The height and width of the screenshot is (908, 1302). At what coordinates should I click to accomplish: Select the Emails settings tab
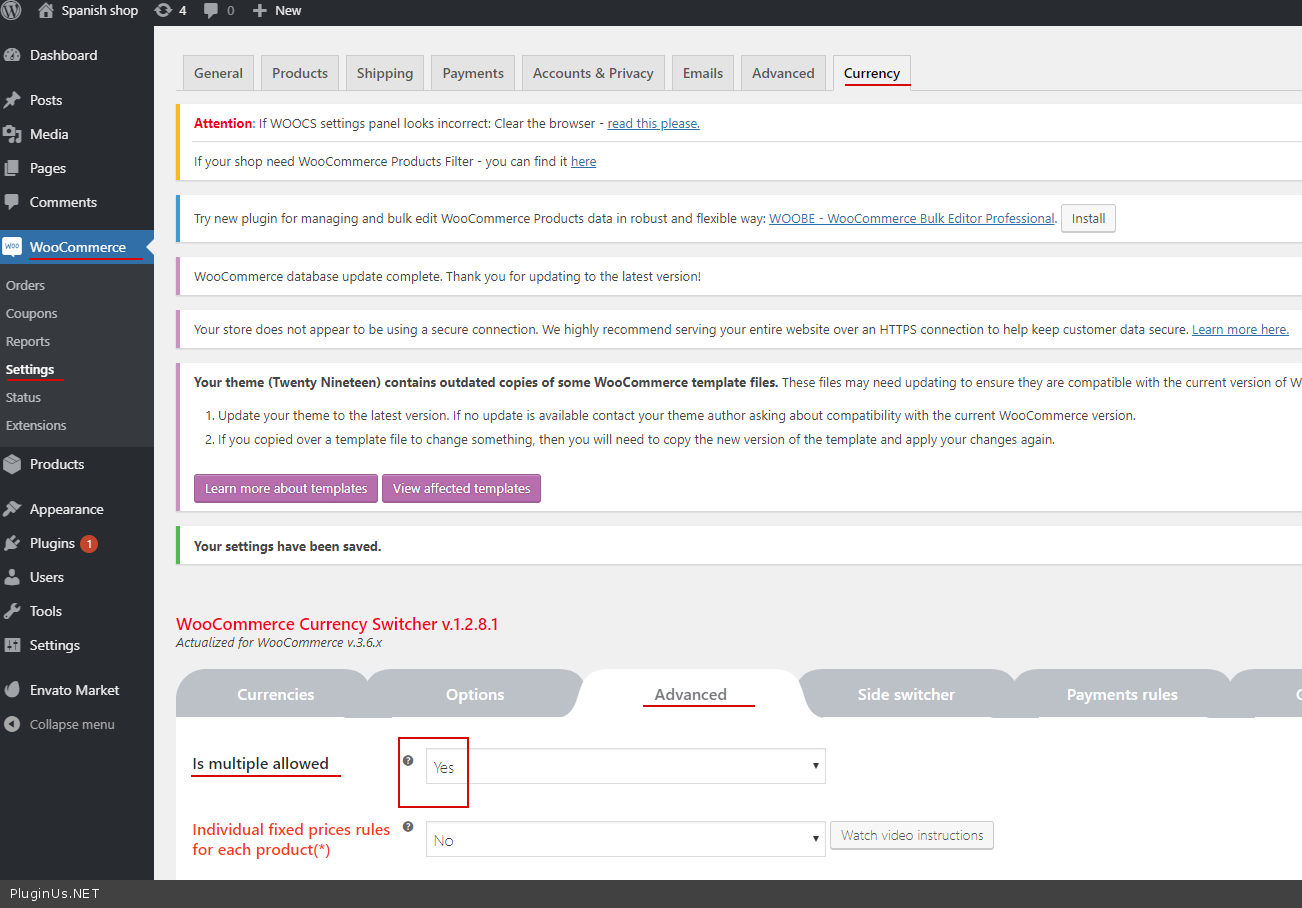[x=703, y=73]
